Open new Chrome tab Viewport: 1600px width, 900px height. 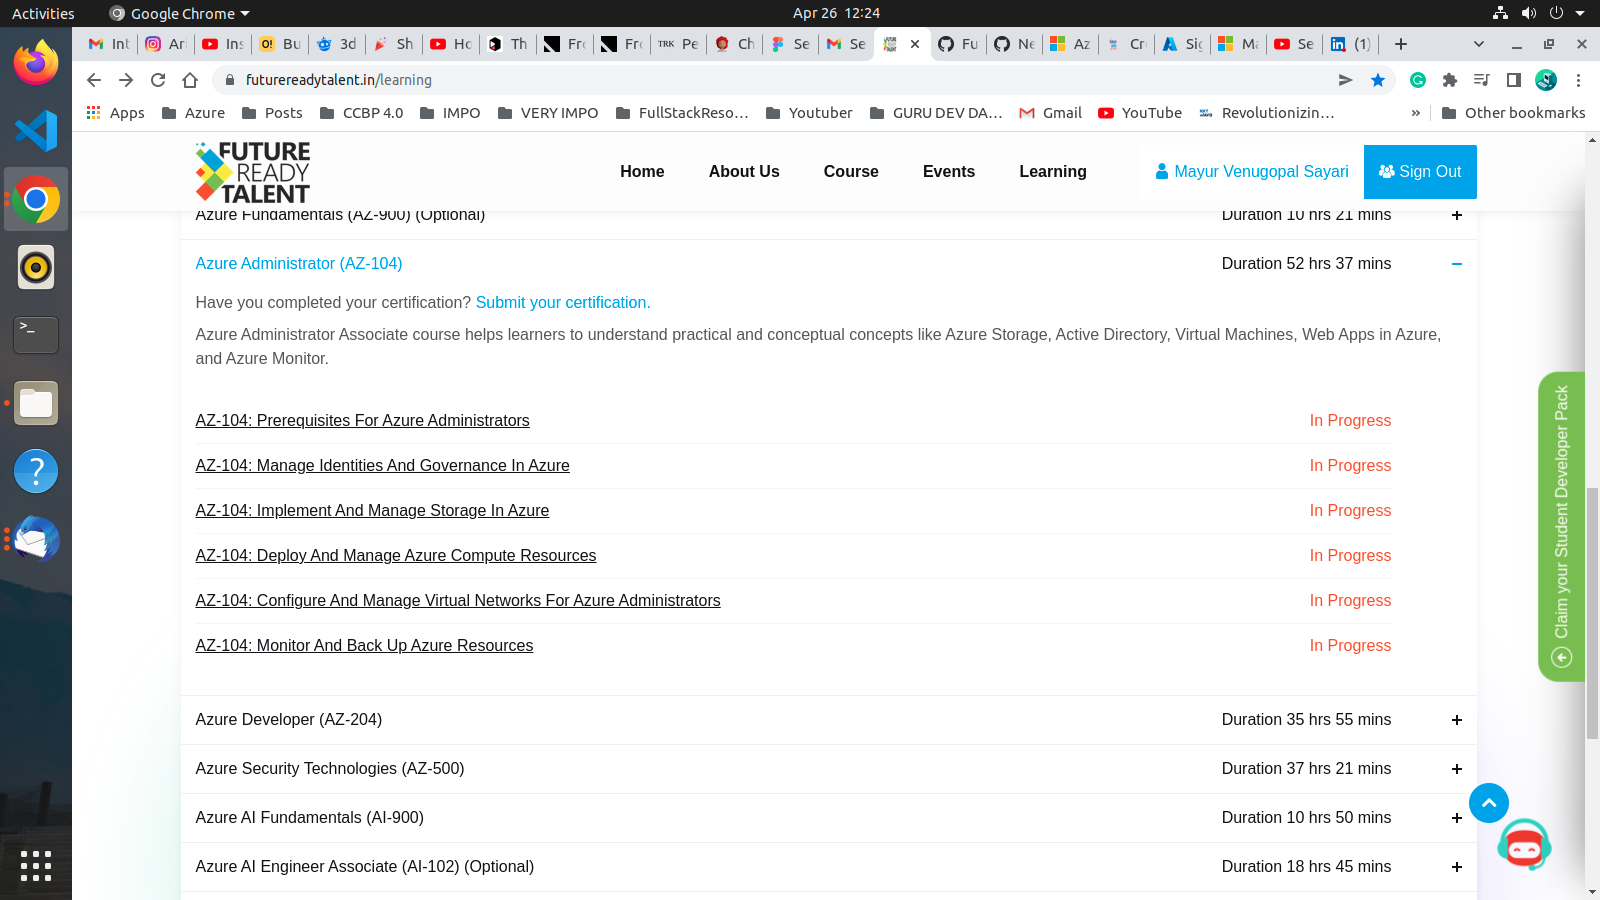[1401, 44]
